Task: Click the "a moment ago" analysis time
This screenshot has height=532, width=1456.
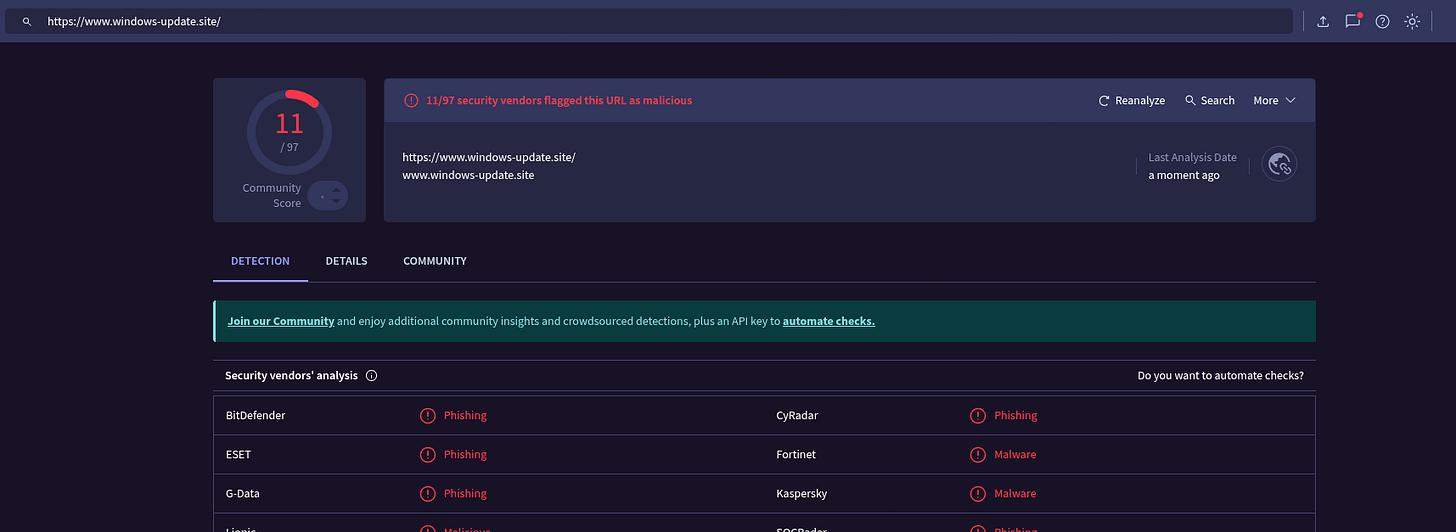Action: coord(1184,175)
